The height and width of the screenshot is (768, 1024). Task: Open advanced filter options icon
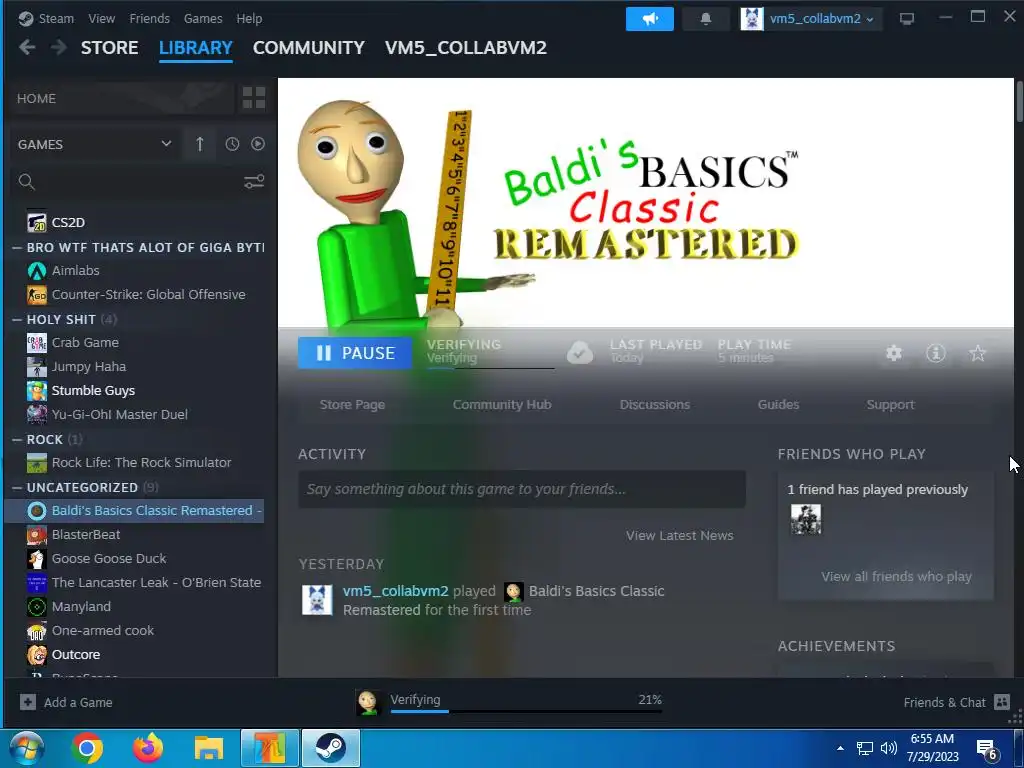coord(254,181)
